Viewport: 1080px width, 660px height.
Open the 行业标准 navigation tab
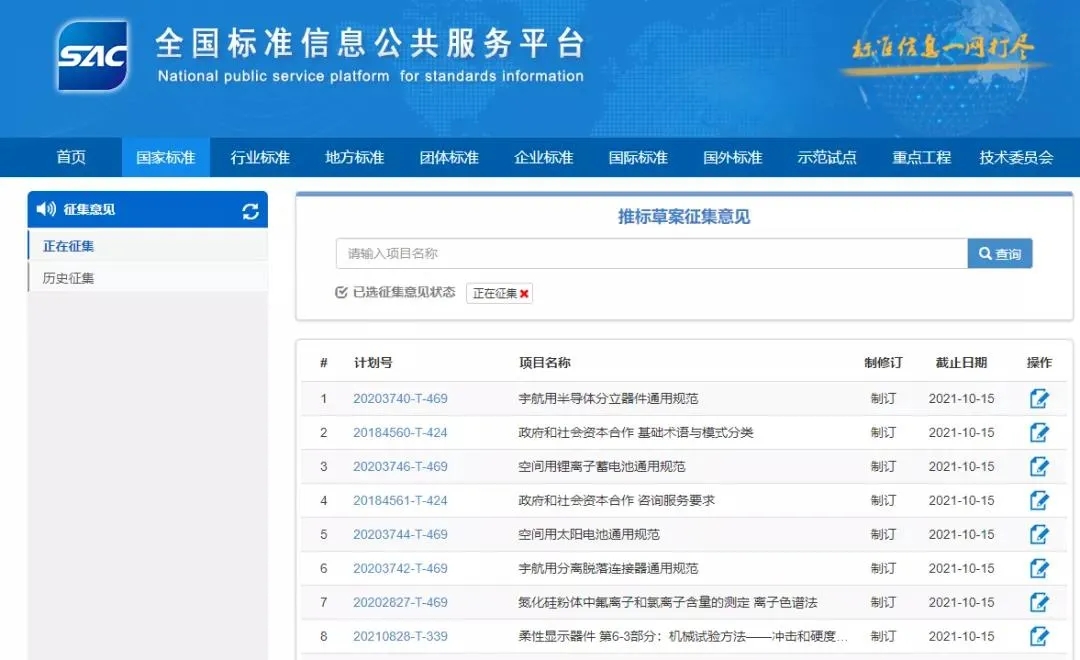click(260, 158)
